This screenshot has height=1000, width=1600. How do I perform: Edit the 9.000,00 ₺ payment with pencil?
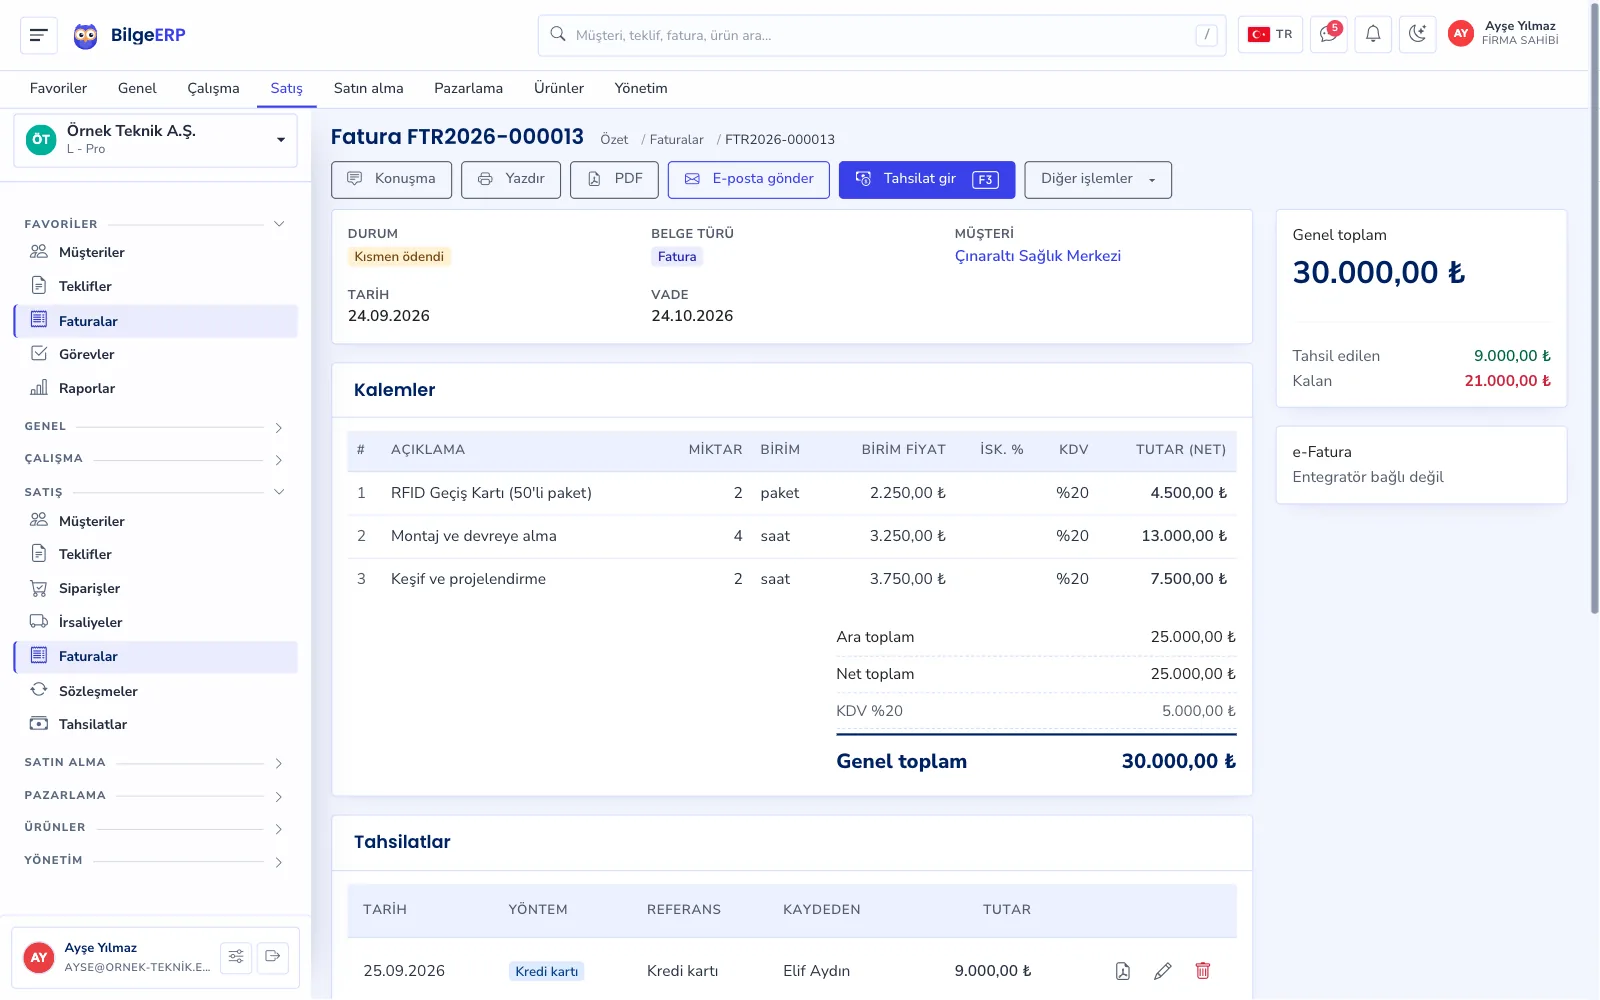1163,971
